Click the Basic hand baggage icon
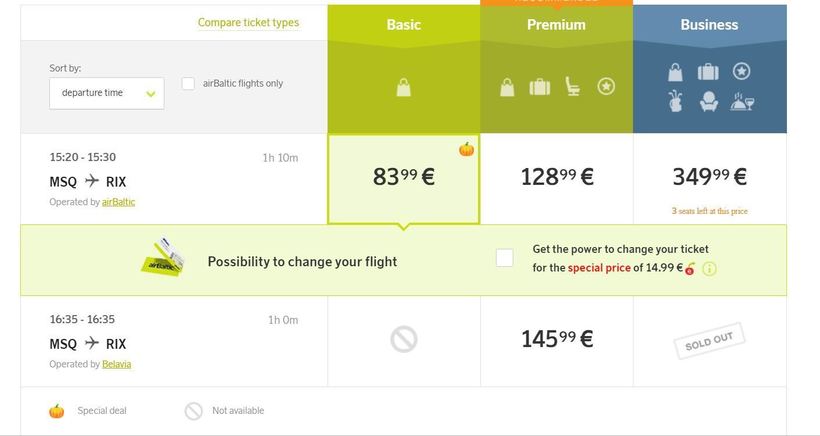 [x=403, y=87]
